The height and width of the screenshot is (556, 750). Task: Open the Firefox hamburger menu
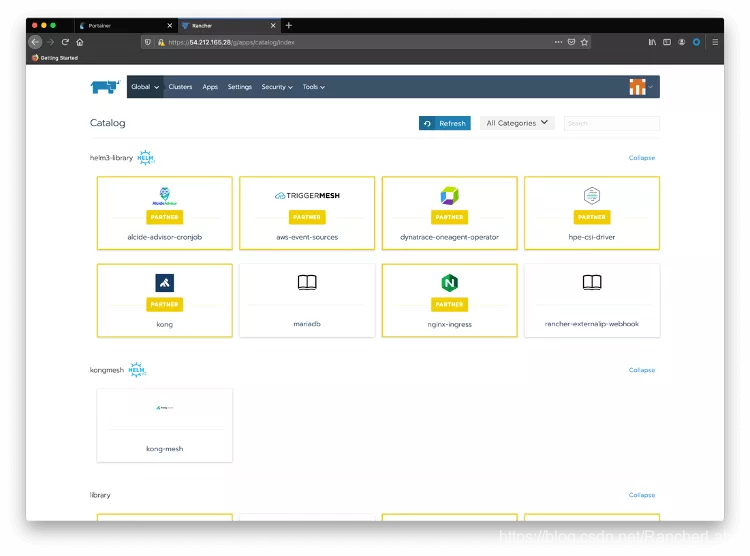coord(715,42)
